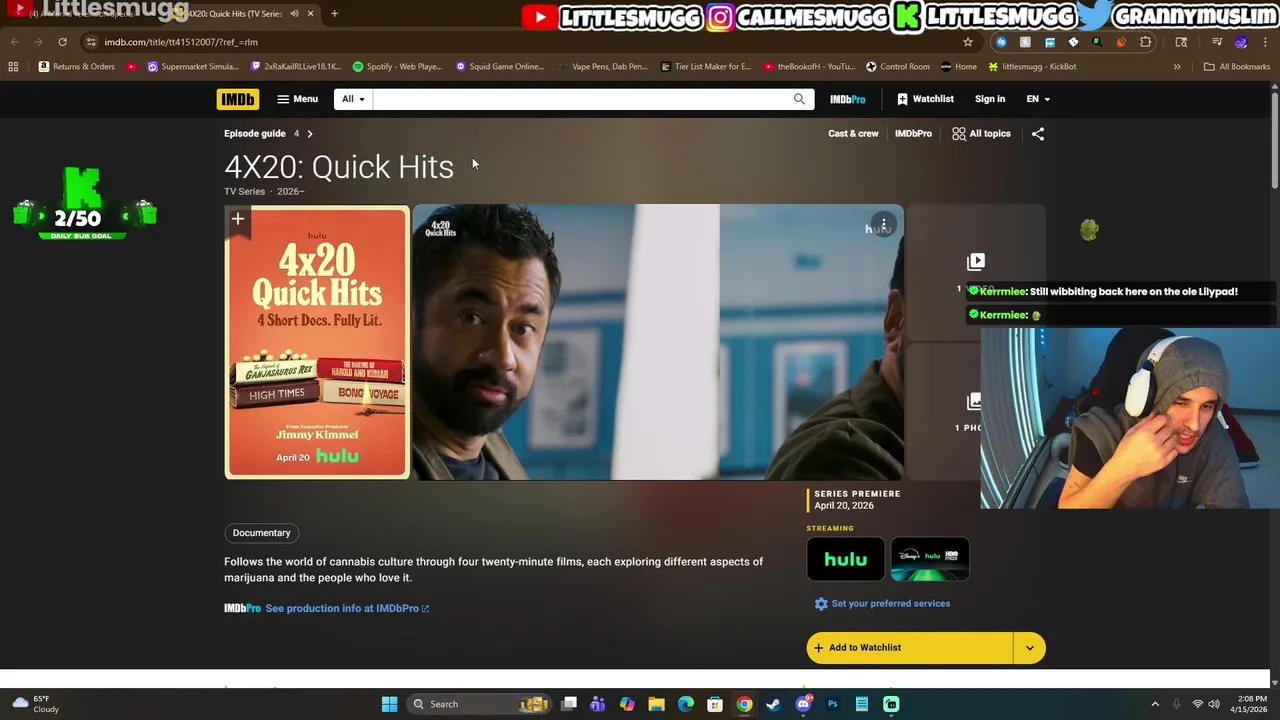1280x720 pixels.
Task: Open the Control Room bookmark
Action: pos(898,66)
